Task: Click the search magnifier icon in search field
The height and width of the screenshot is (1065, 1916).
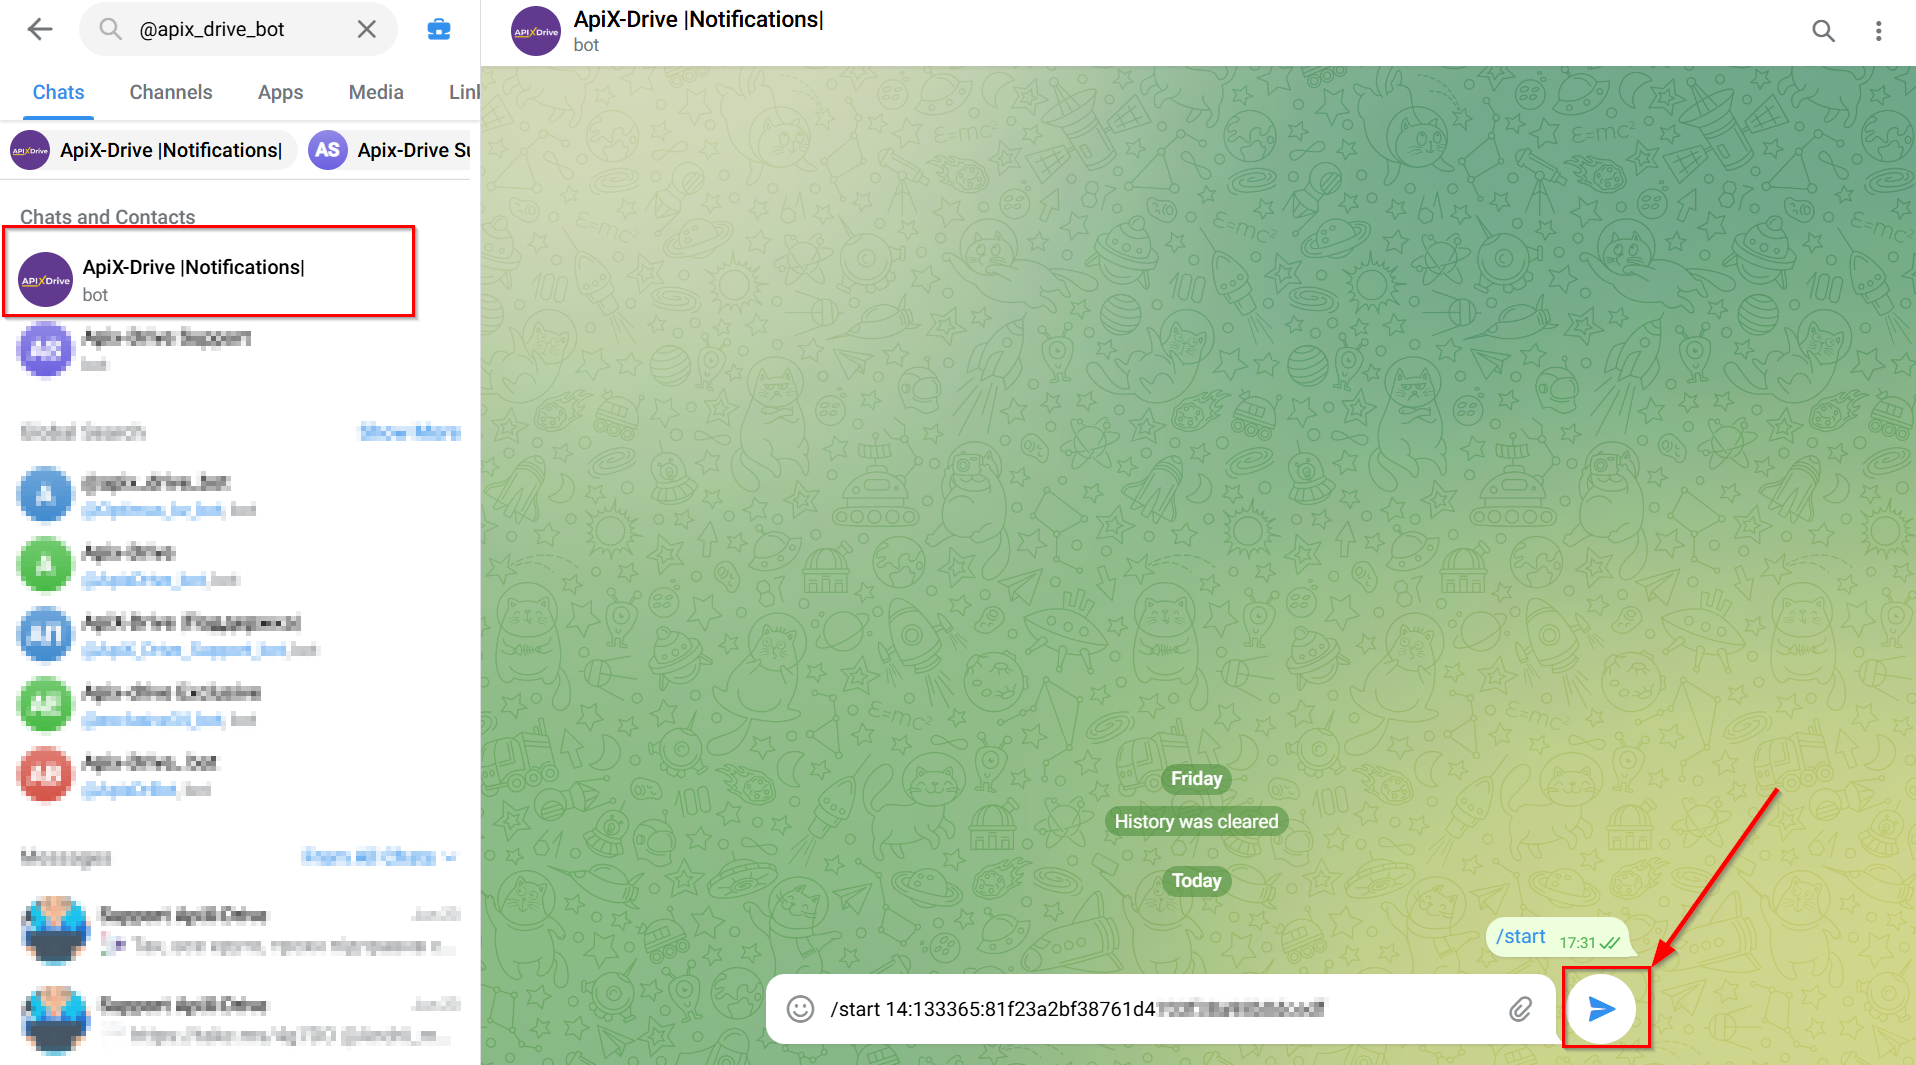Action: (x=110, y=29)
